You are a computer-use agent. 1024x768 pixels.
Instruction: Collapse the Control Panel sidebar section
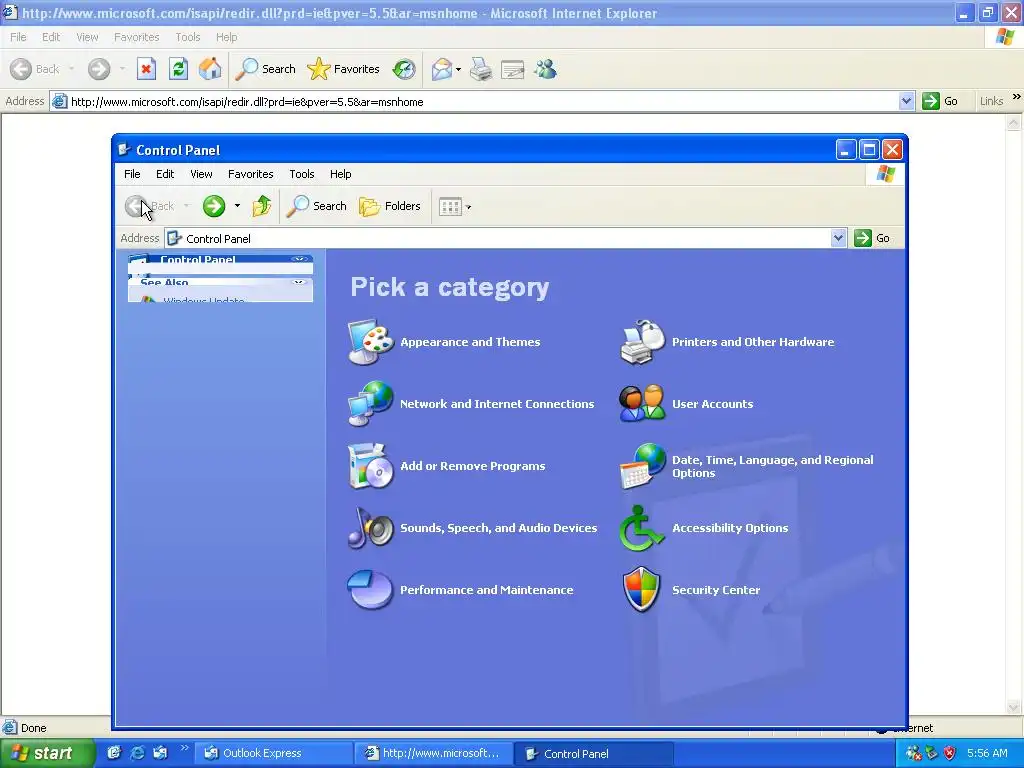click(x=299, y=259)
